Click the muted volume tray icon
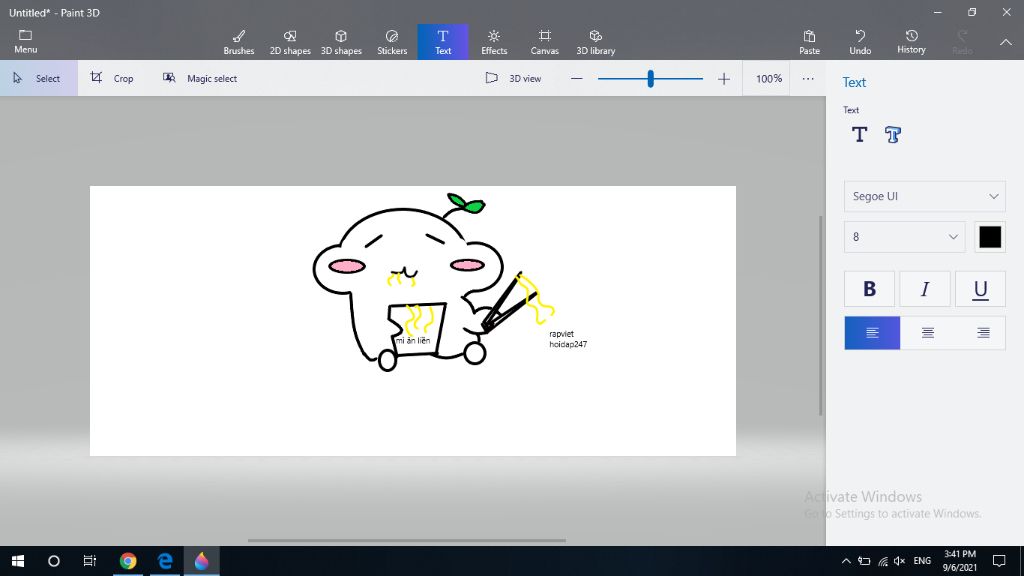The height and width of the screenshot is (576, 1024). tap(899, 561)
